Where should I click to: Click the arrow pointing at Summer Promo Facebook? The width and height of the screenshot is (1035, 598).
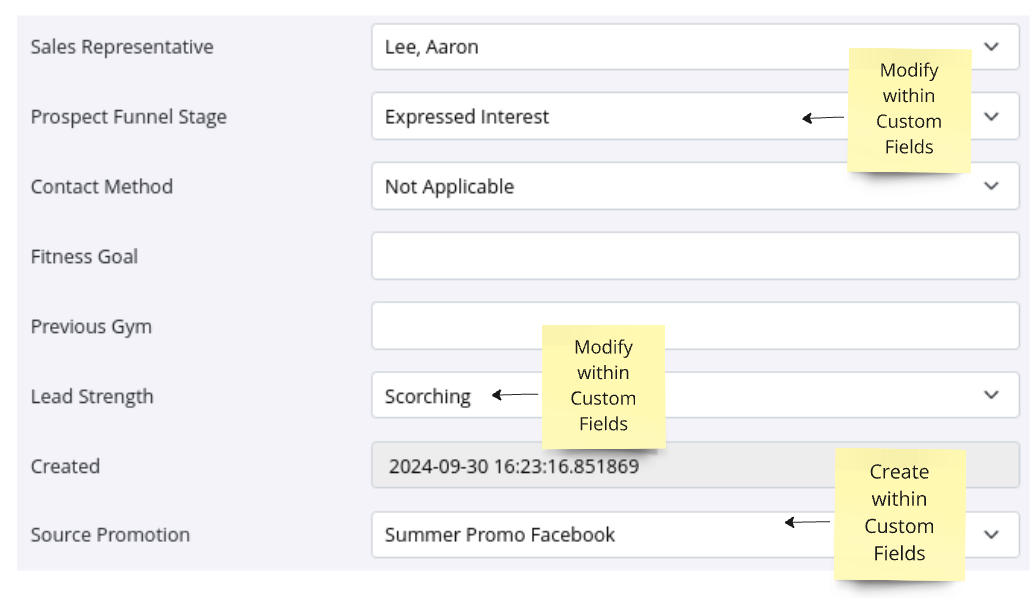tap(807, 522)
